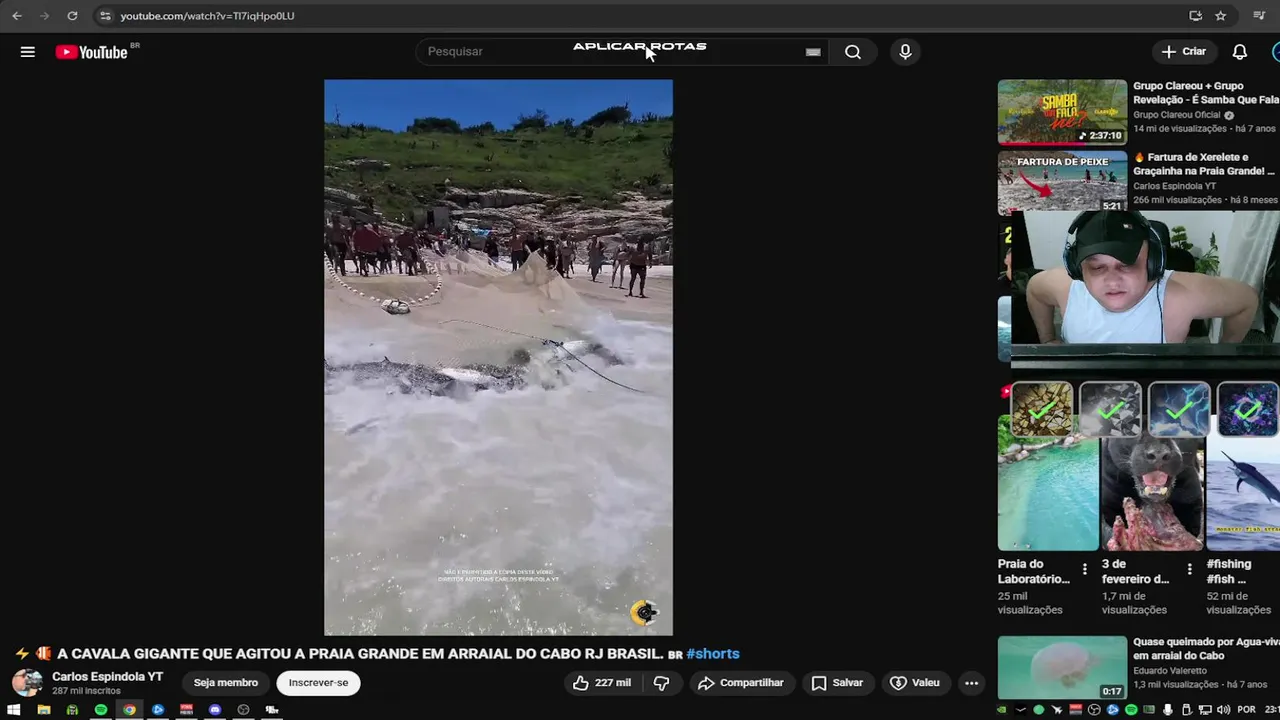Open Carlos Espindola YT channel avatar
The width and height of the screenshot is (1280, 720).
(x=27, y=683)
